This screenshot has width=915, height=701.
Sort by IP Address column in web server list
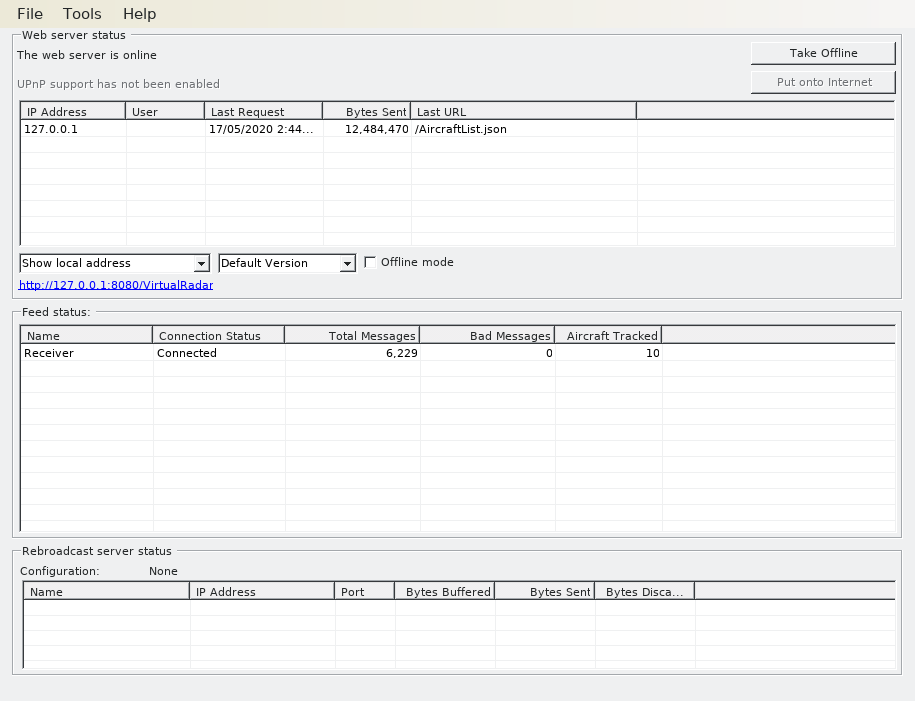tap(72, 112)
